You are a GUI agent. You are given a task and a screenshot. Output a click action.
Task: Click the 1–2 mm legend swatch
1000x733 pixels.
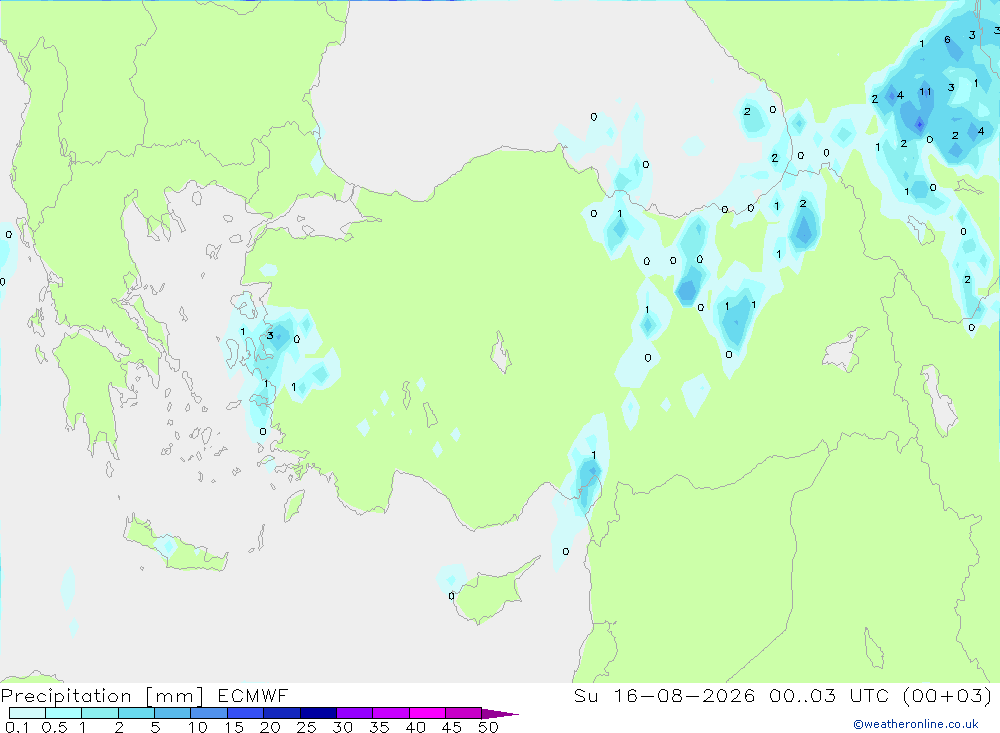[x=100, y=713]
